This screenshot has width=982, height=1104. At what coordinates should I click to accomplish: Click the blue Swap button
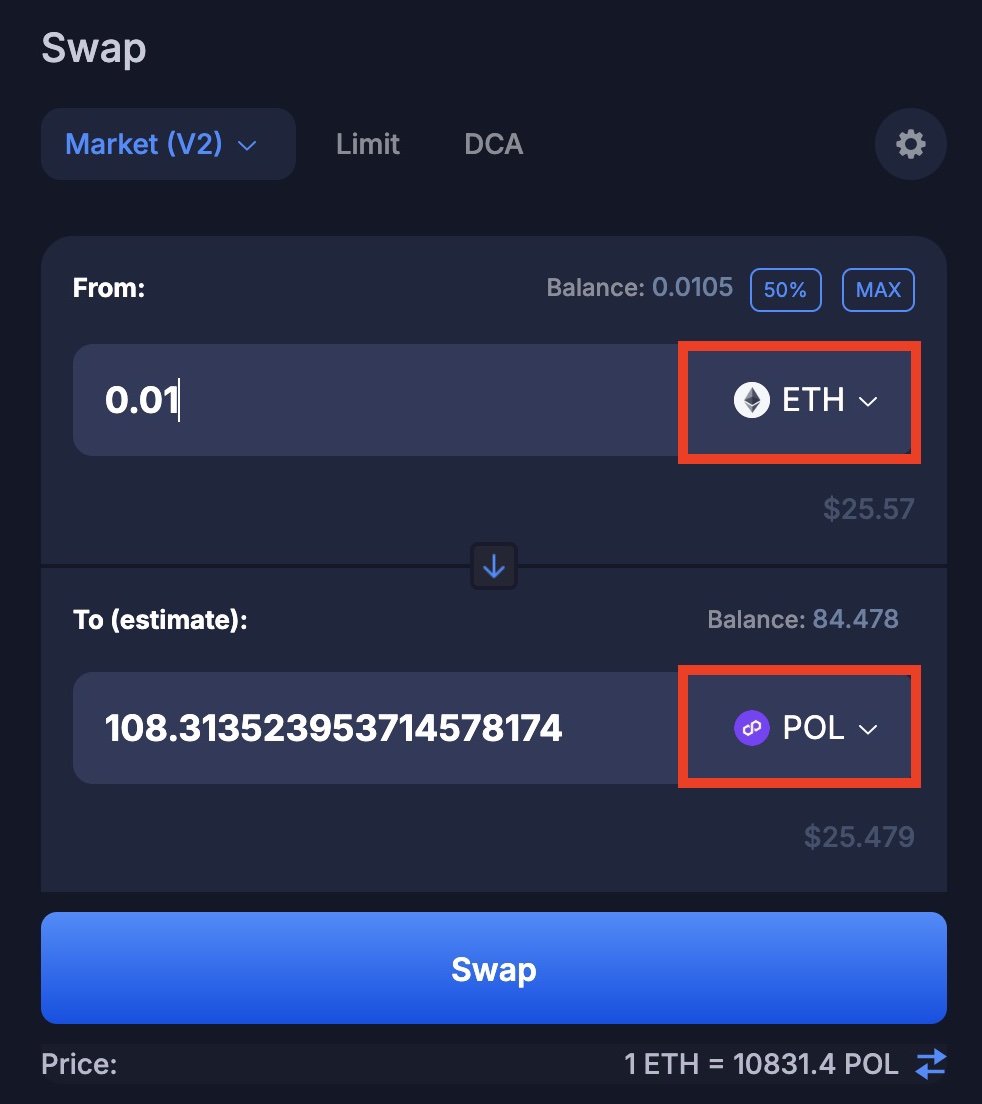coord(493,968)
